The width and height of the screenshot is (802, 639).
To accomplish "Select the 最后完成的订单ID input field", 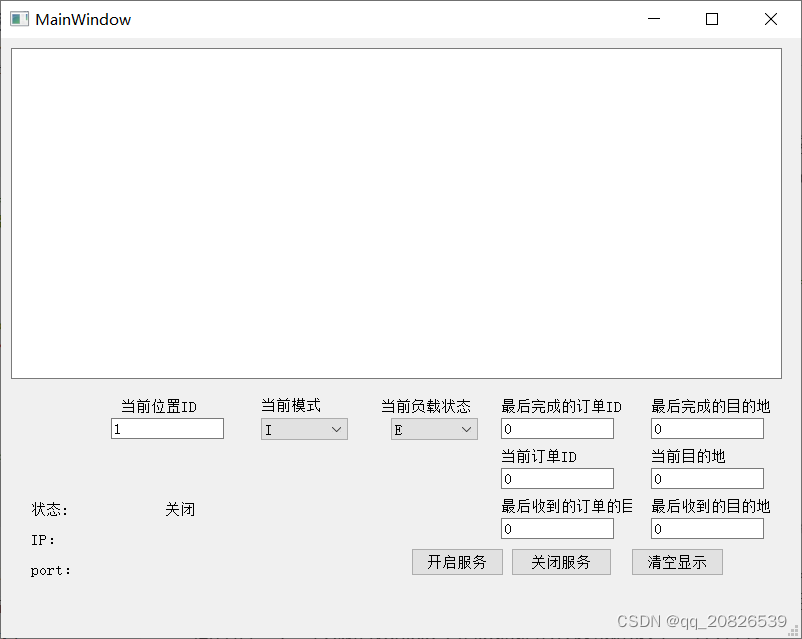I will coord(556,428).
